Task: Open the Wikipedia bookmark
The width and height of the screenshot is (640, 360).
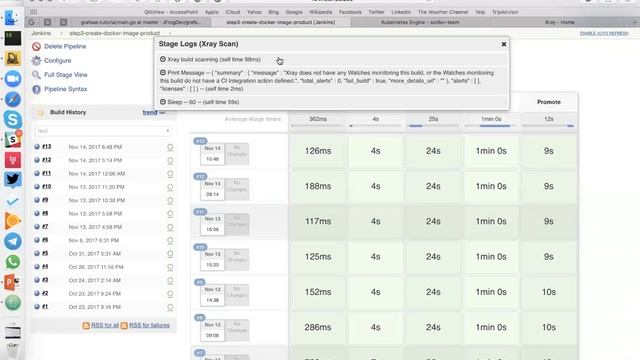Action: pyautogui.click(x=320, y=12)
